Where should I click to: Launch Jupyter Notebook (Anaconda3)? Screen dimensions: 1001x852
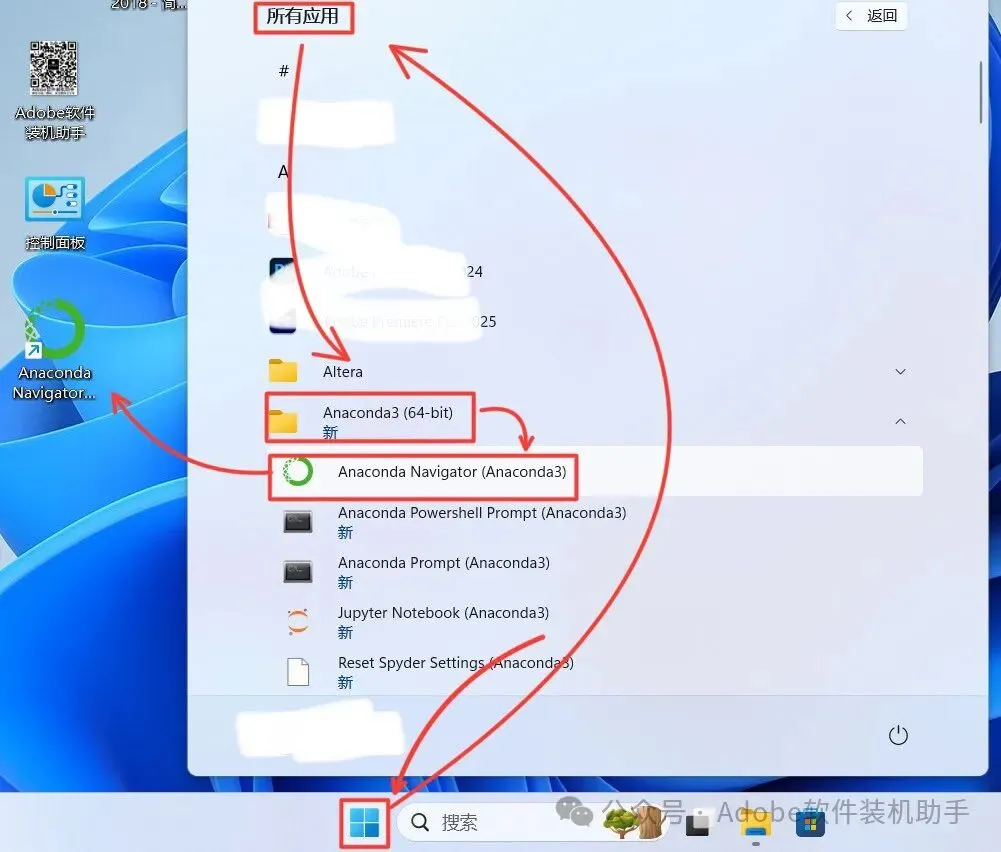click(594, 622)
